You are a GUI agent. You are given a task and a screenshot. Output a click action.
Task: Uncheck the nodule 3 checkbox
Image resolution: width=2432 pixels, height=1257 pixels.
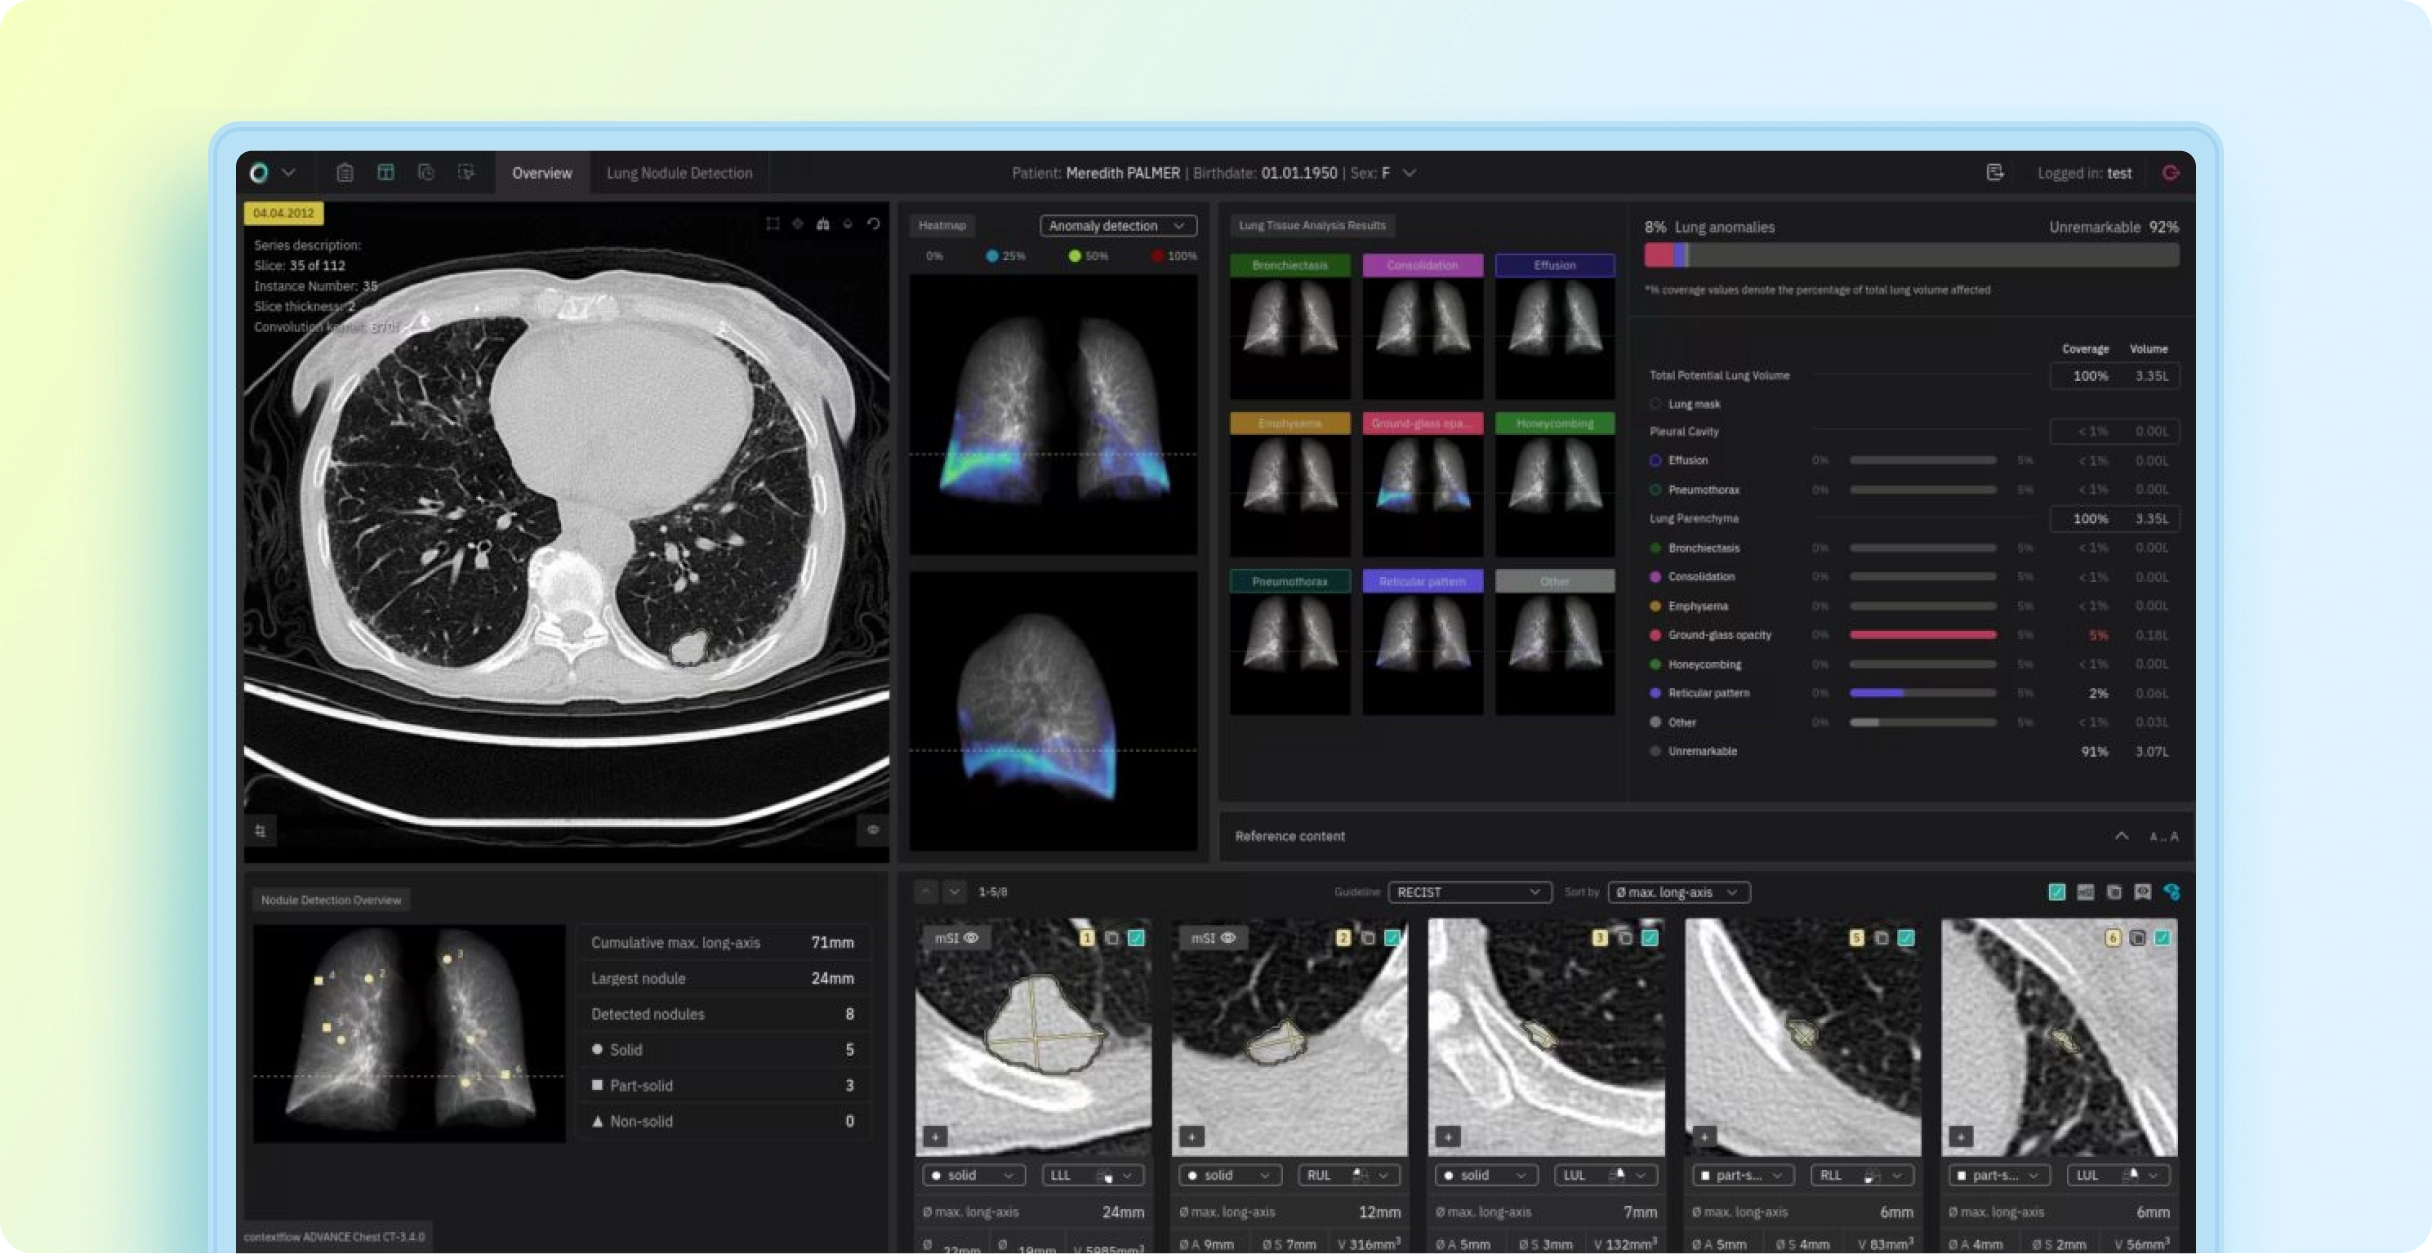(1650, 938)
